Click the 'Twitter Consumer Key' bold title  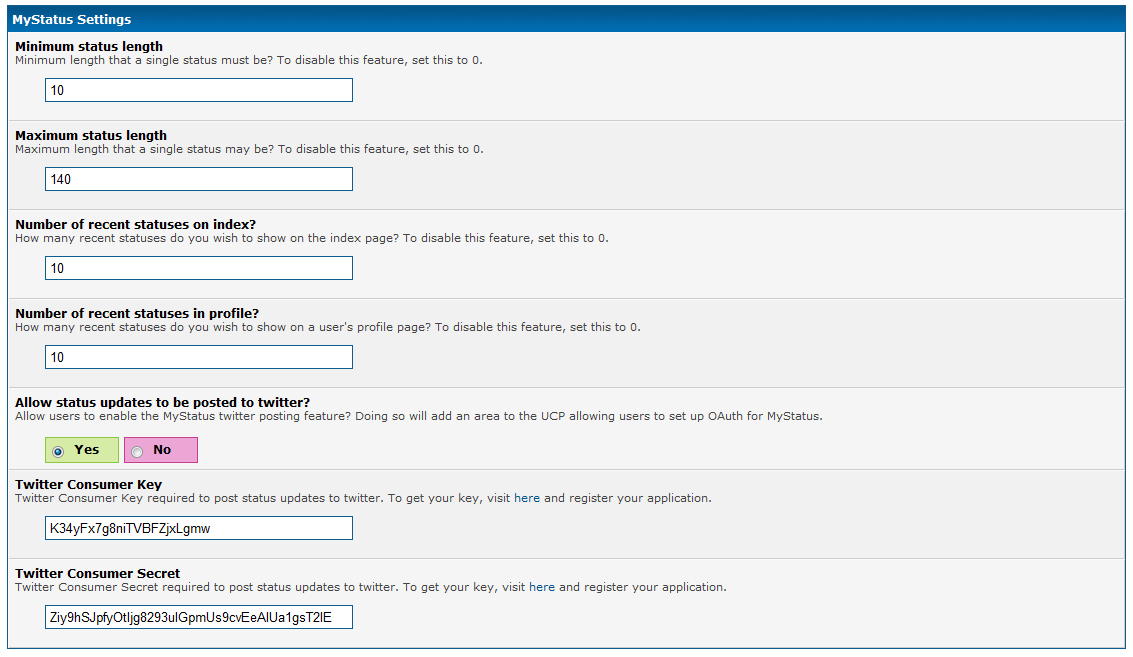point(89,485)
